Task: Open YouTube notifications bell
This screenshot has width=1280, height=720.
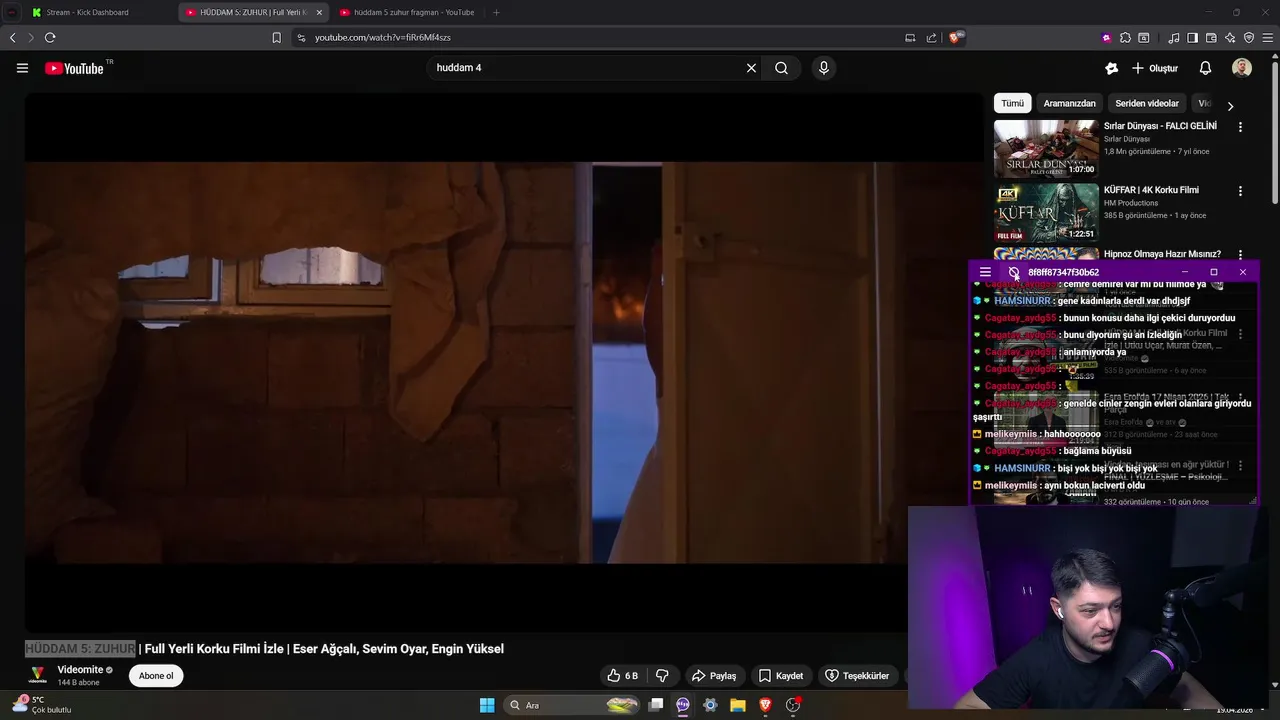Action: pyautogui.click(x=1205, y=68)
